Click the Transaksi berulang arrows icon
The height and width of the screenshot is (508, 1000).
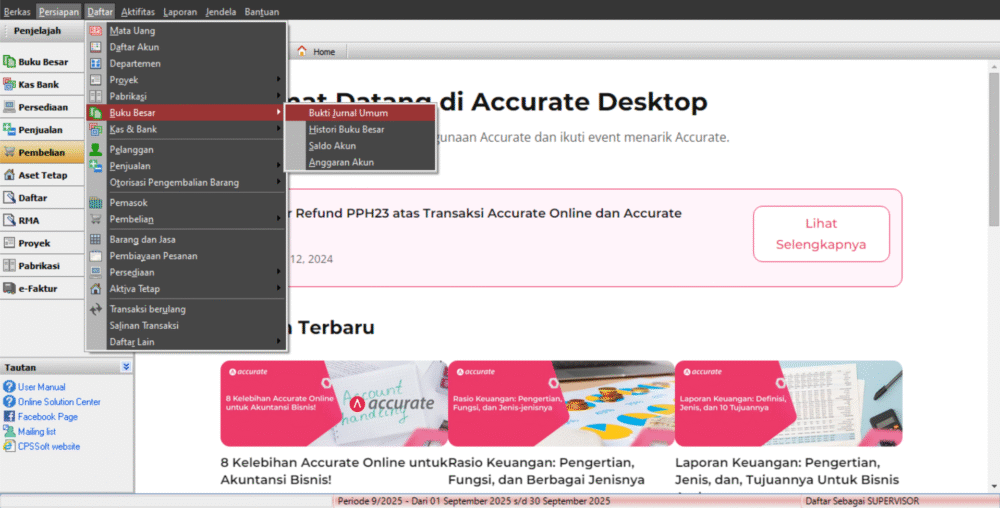[96, 309]
